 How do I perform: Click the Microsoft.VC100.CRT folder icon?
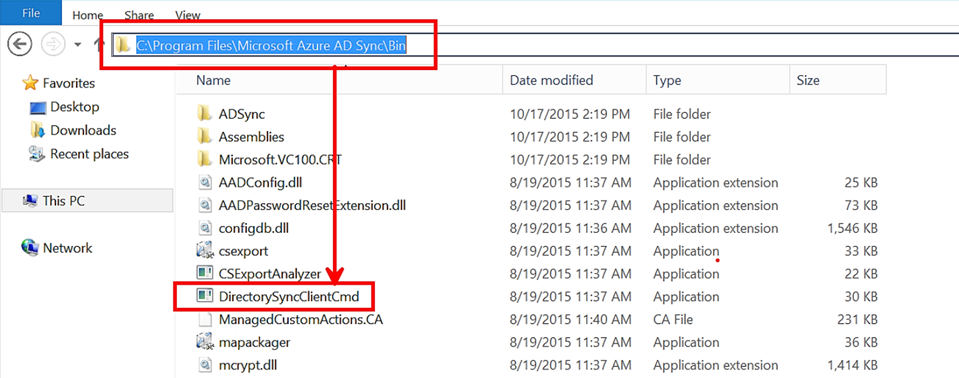[204, 160]
